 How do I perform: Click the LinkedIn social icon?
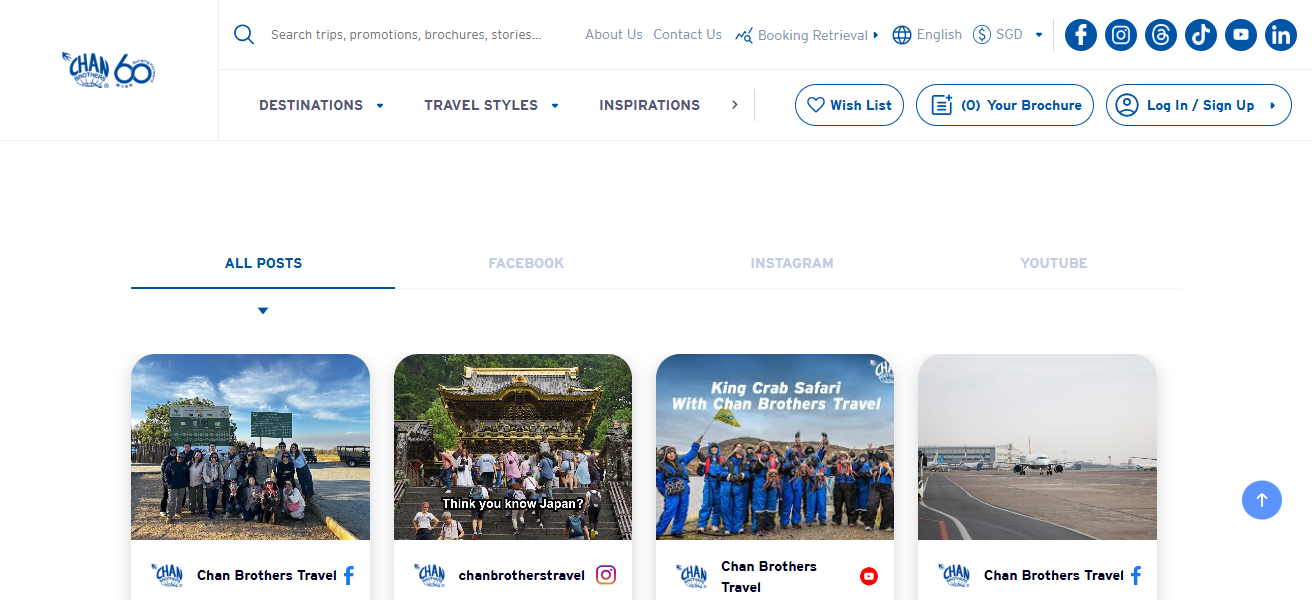click(1280, 34)
